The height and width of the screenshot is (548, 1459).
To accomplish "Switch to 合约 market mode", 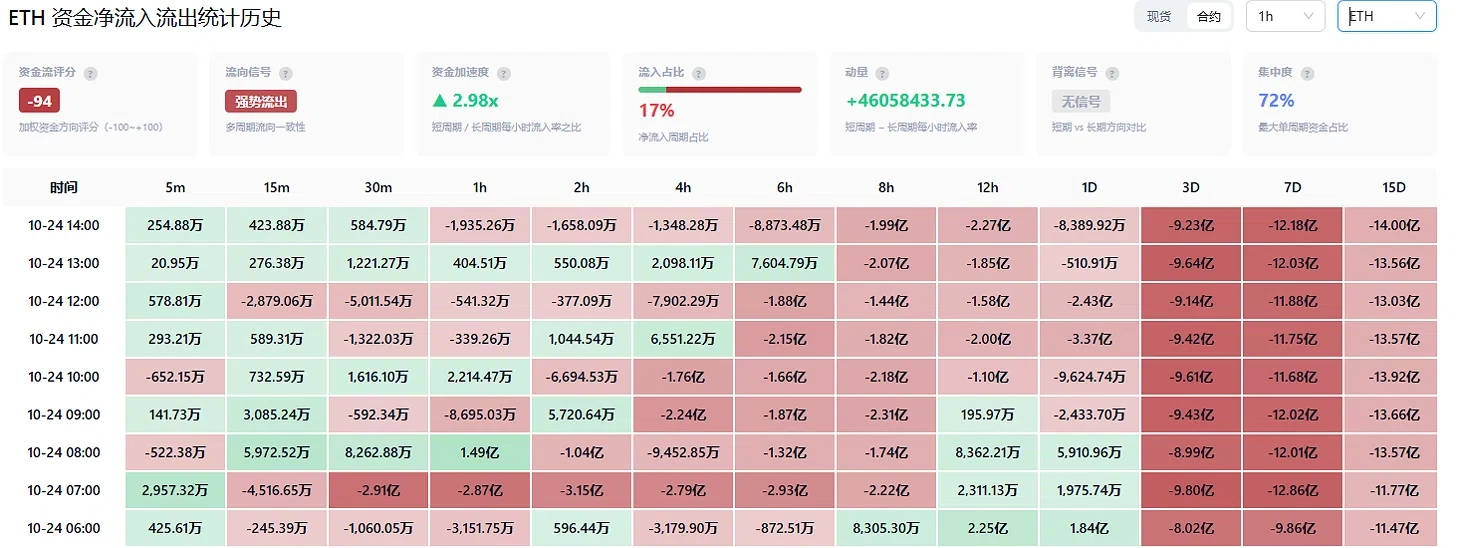I will pos(1209,16).
